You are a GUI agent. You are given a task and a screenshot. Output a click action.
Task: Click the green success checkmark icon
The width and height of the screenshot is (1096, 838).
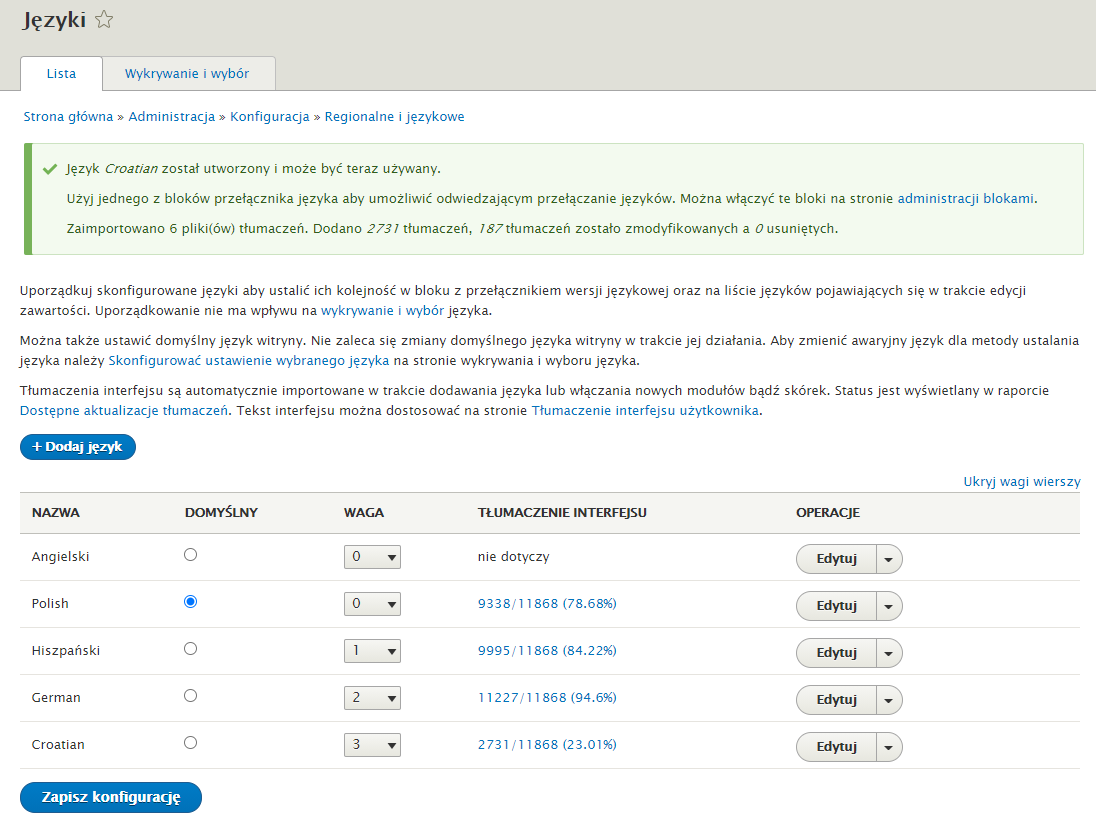(x=50, y=169)
